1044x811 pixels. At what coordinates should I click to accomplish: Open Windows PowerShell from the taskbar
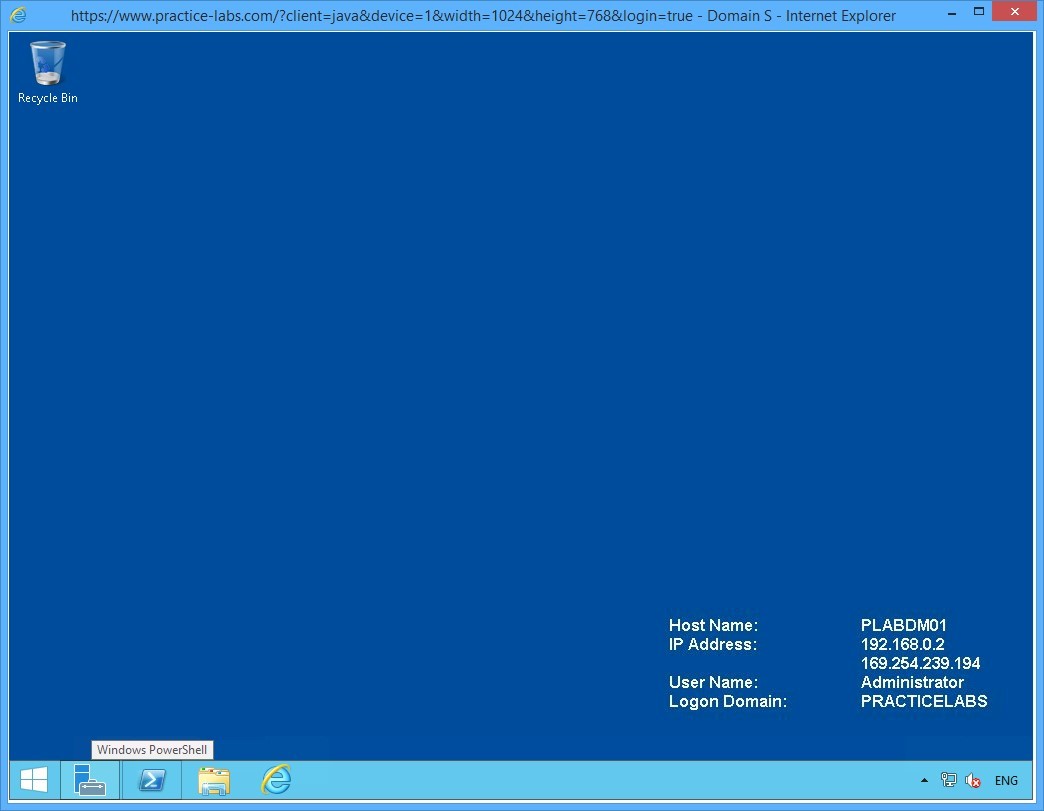point(152,779)
